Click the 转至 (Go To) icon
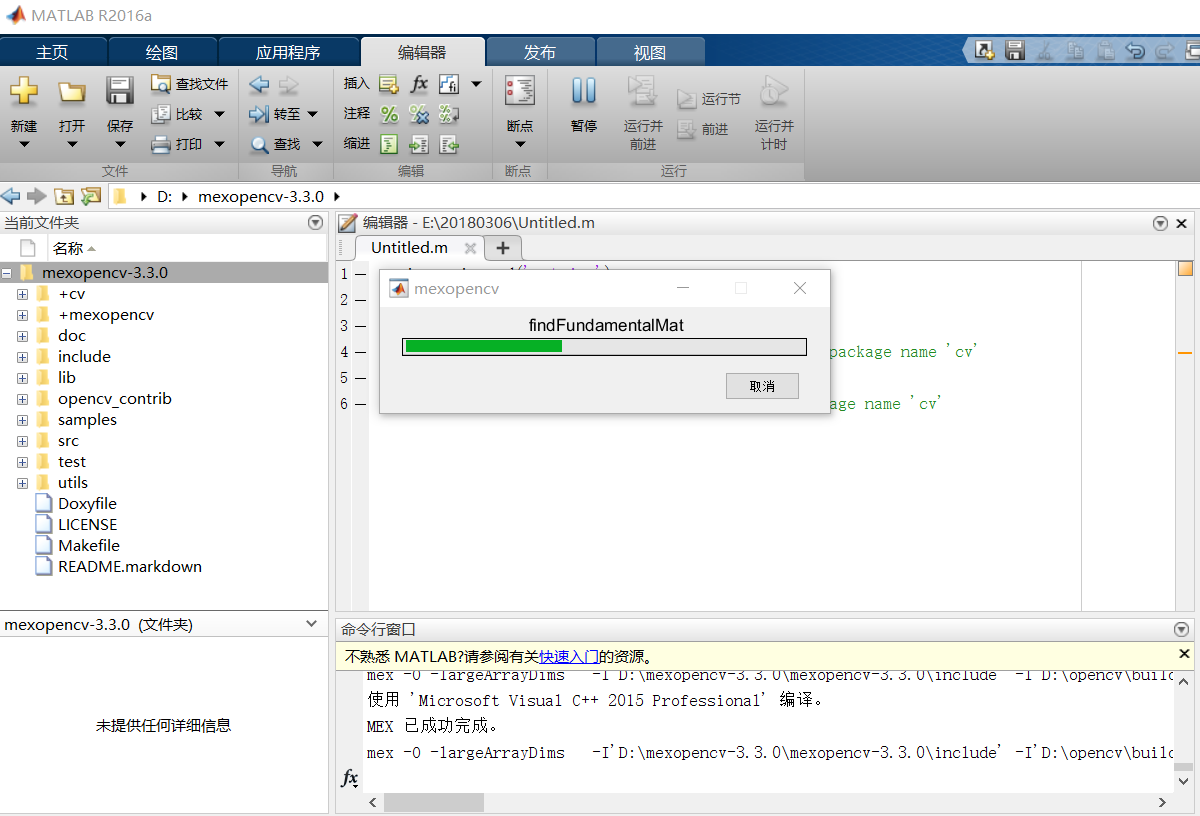 pyautogui.click(x=259, y=114)
